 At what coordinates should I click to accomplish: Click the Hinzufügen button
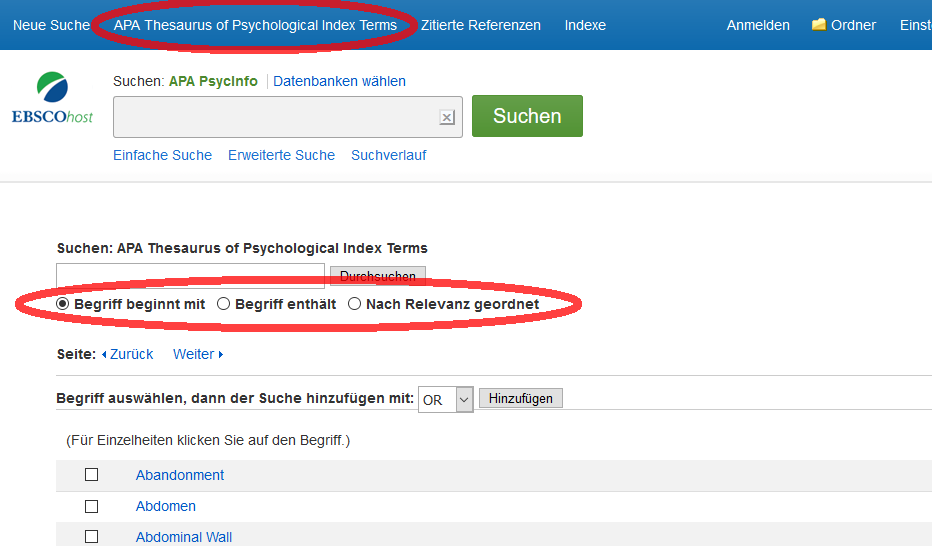click(x=521, y=398)
